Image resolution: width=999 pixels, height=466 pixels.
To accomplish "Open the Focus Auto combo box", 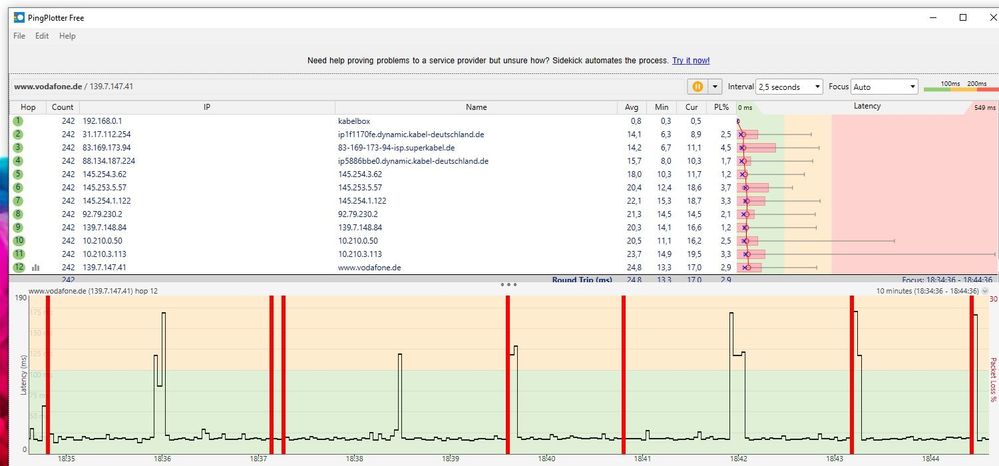I will click(x=884, y=87).
